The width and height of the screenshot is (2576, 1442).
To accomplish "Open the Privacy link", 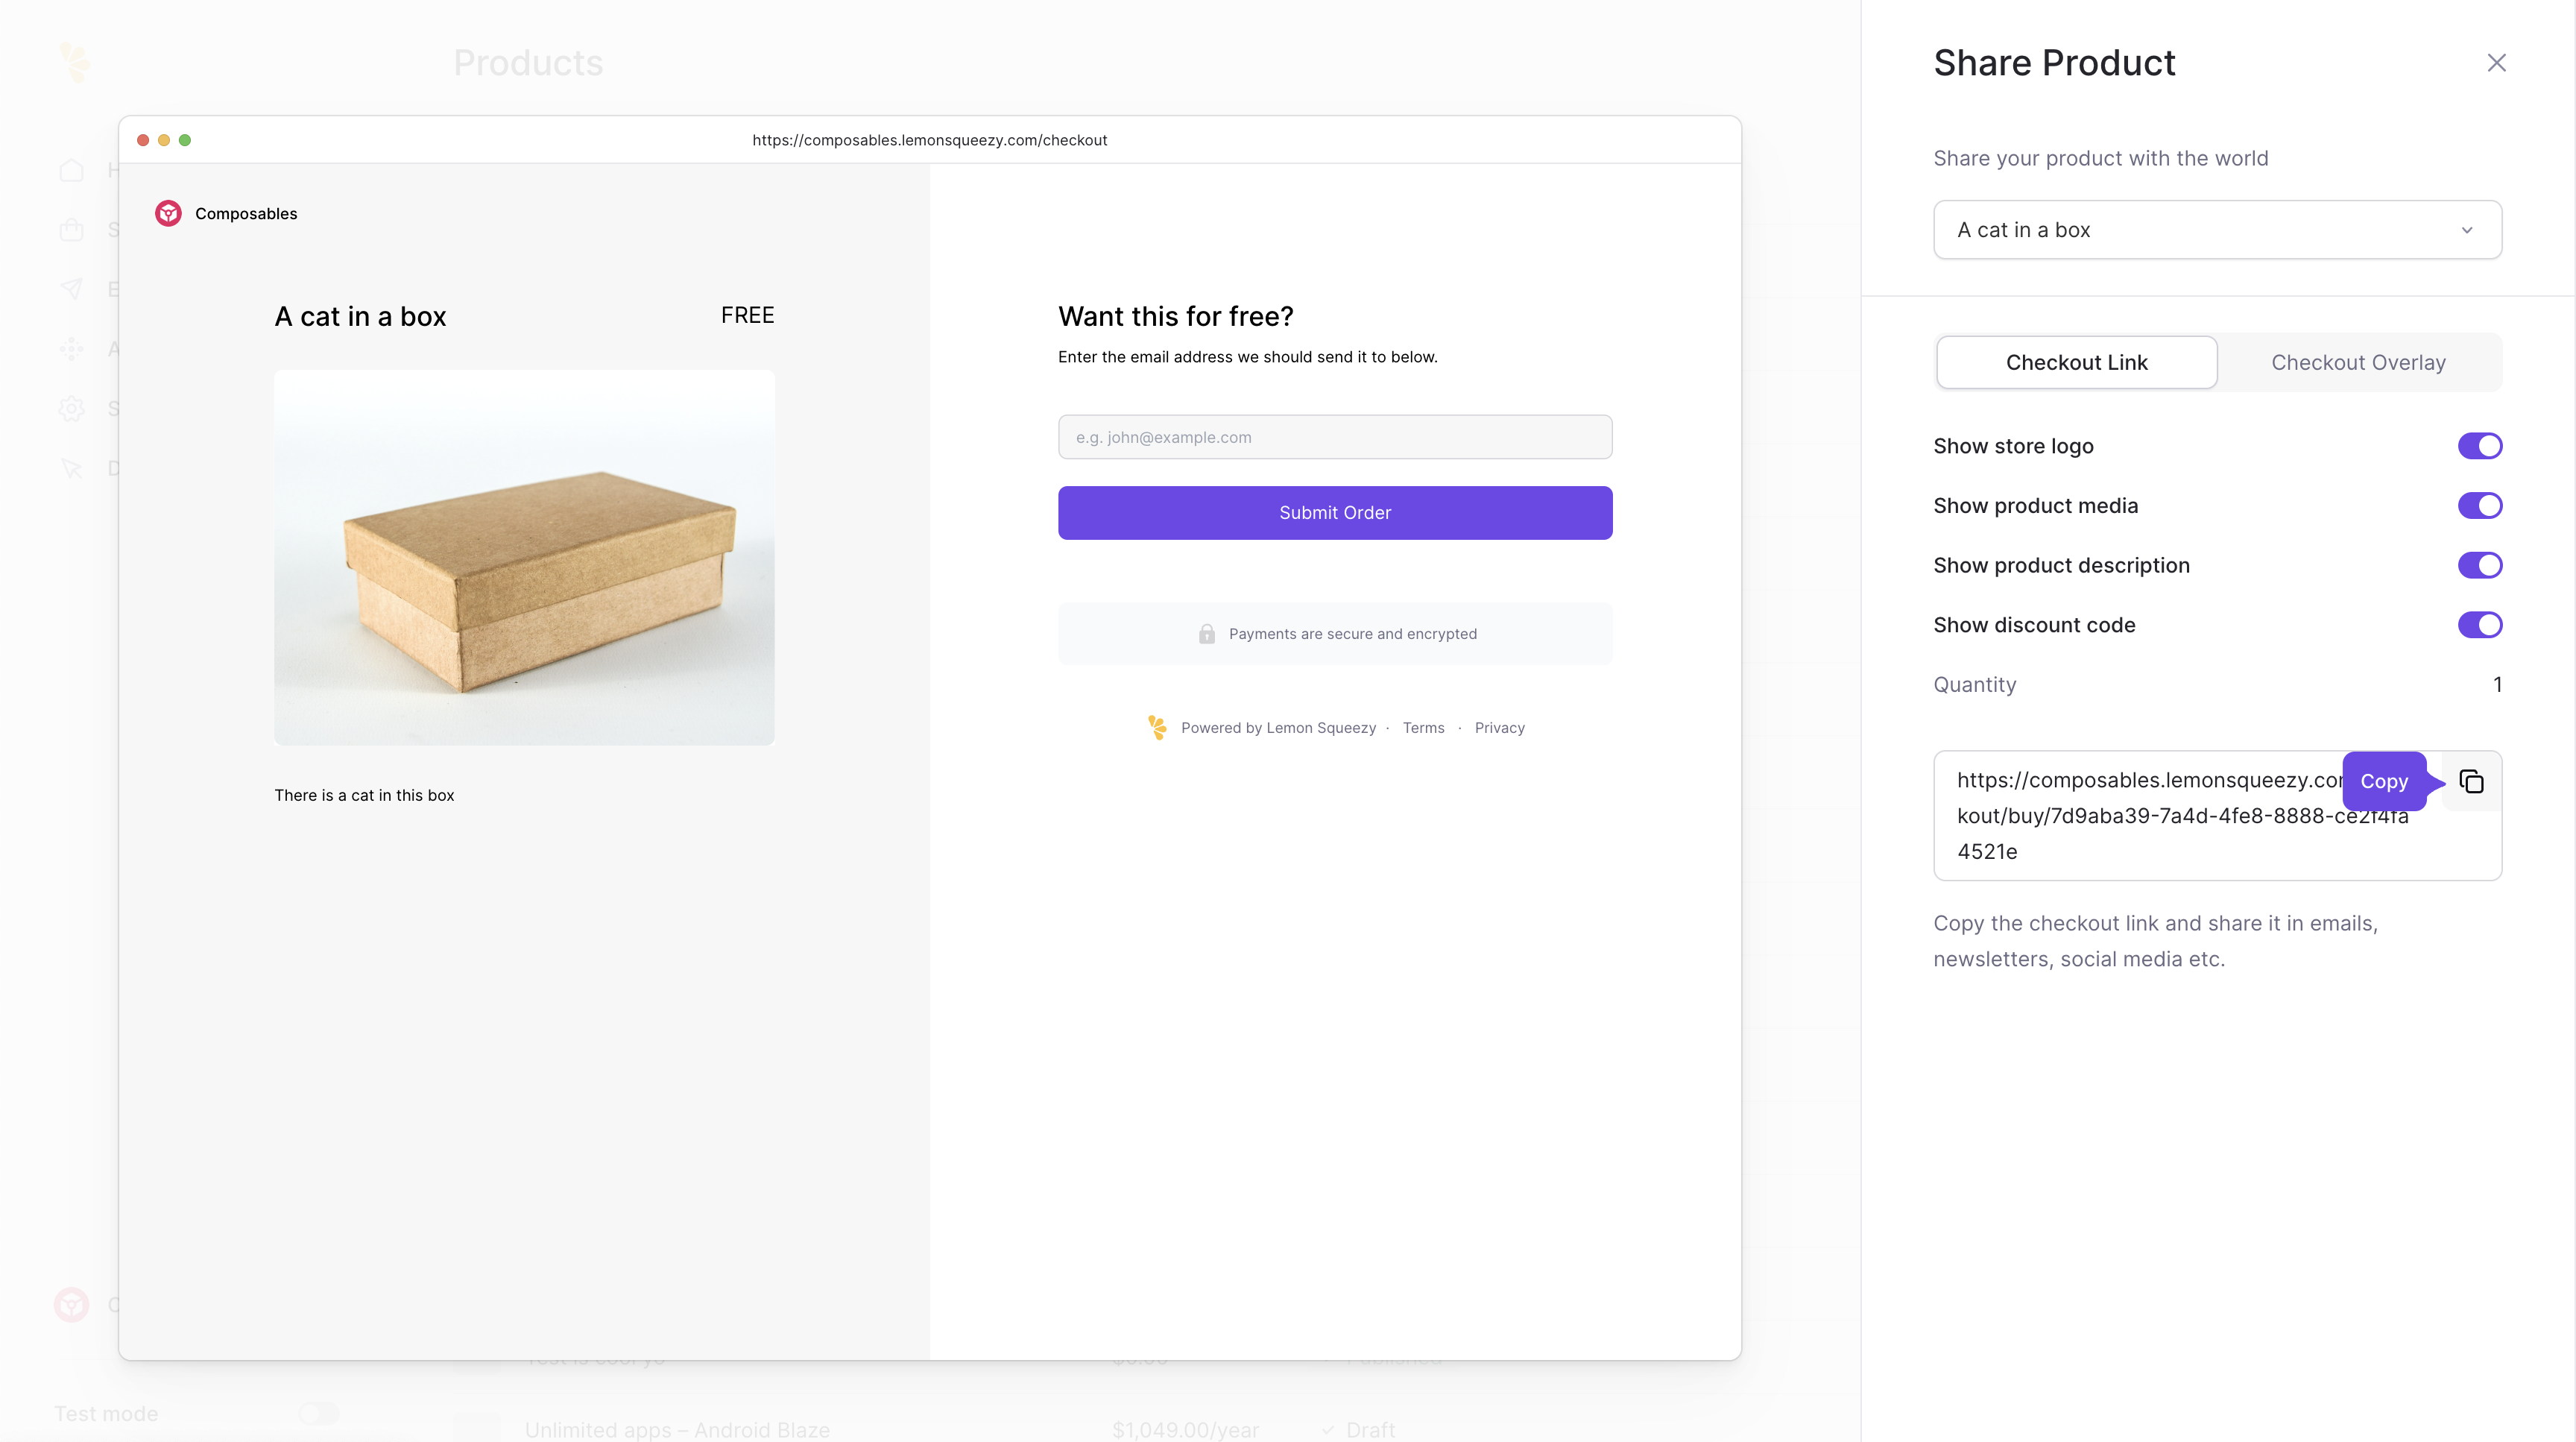I will pyautogui.click(x=1499, y=728).
